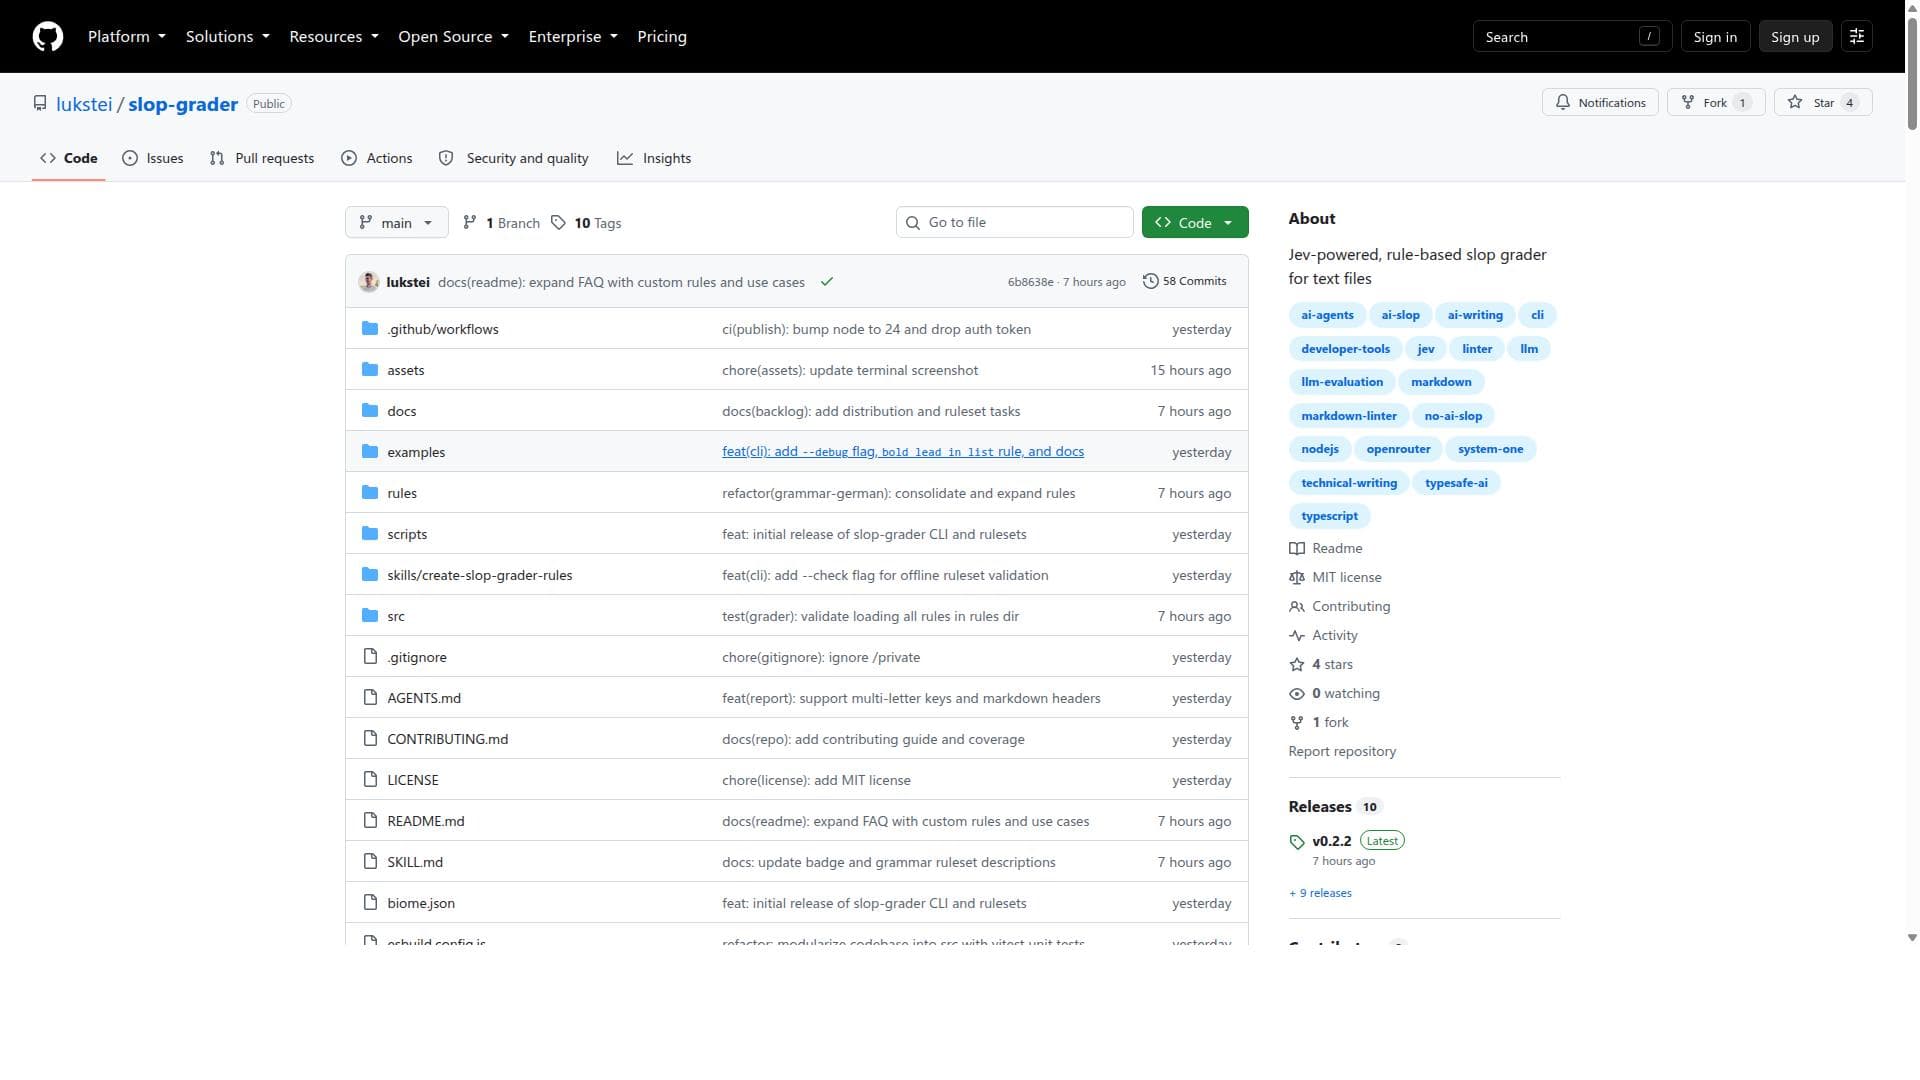Click the folder icon beside rules
This screenshot has height=1080, width=1920.
click(x=370, y=493)
